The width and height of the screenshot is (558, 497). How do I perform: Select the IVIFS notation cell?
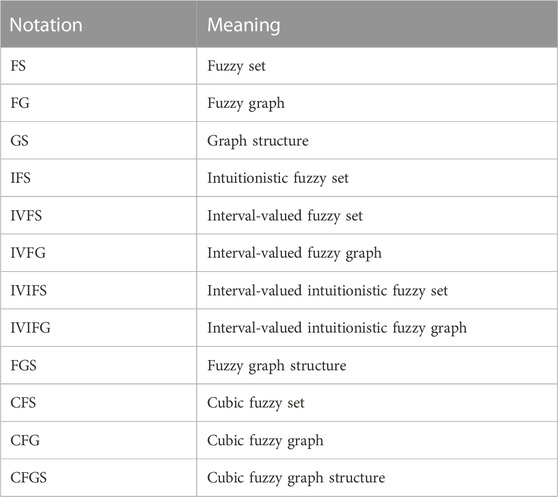(98, 290)
